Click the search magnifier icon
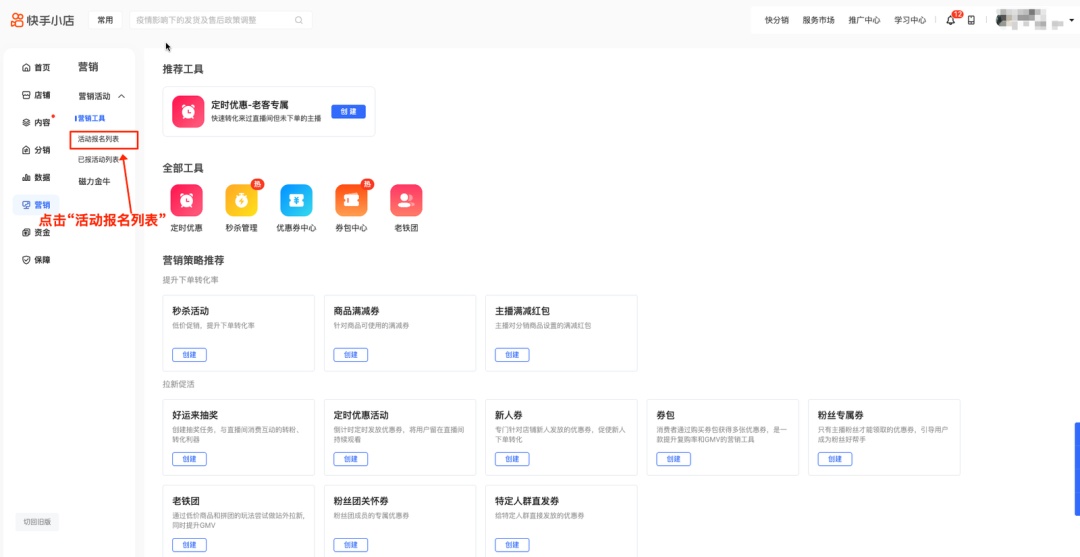 299,20
